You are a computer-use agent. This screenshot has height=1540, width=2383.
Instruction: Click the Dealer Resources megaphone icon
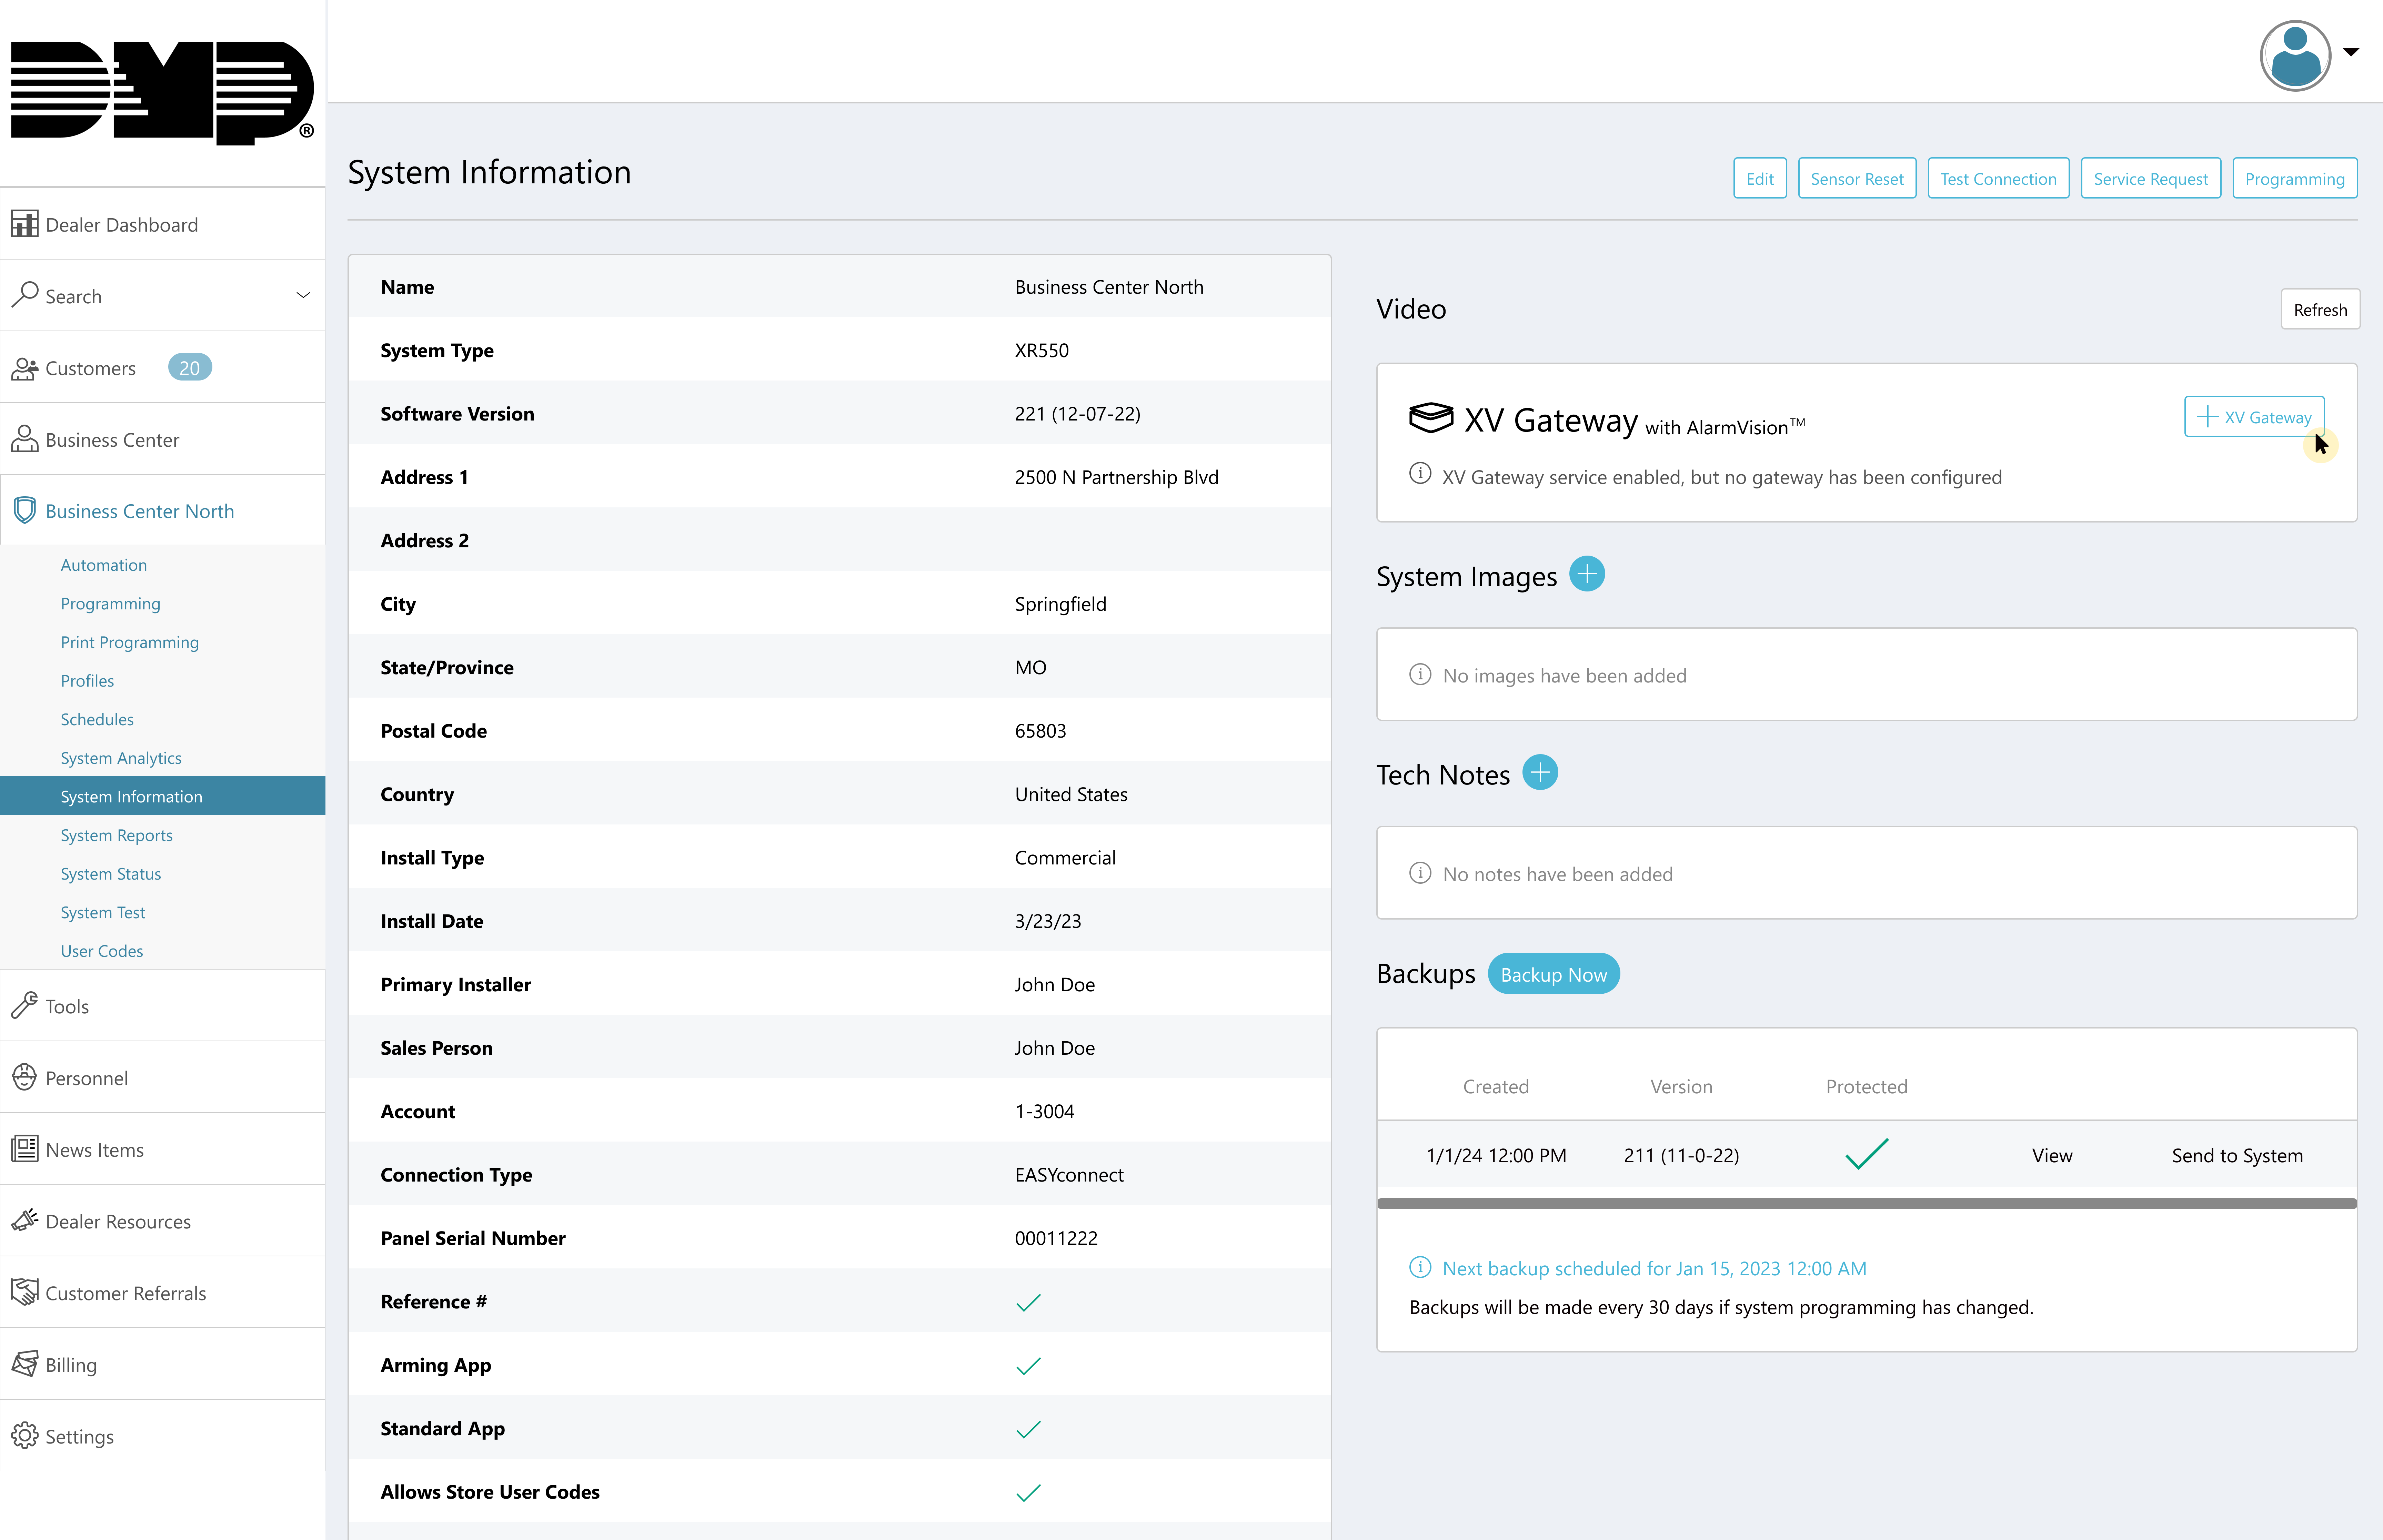25,1221
